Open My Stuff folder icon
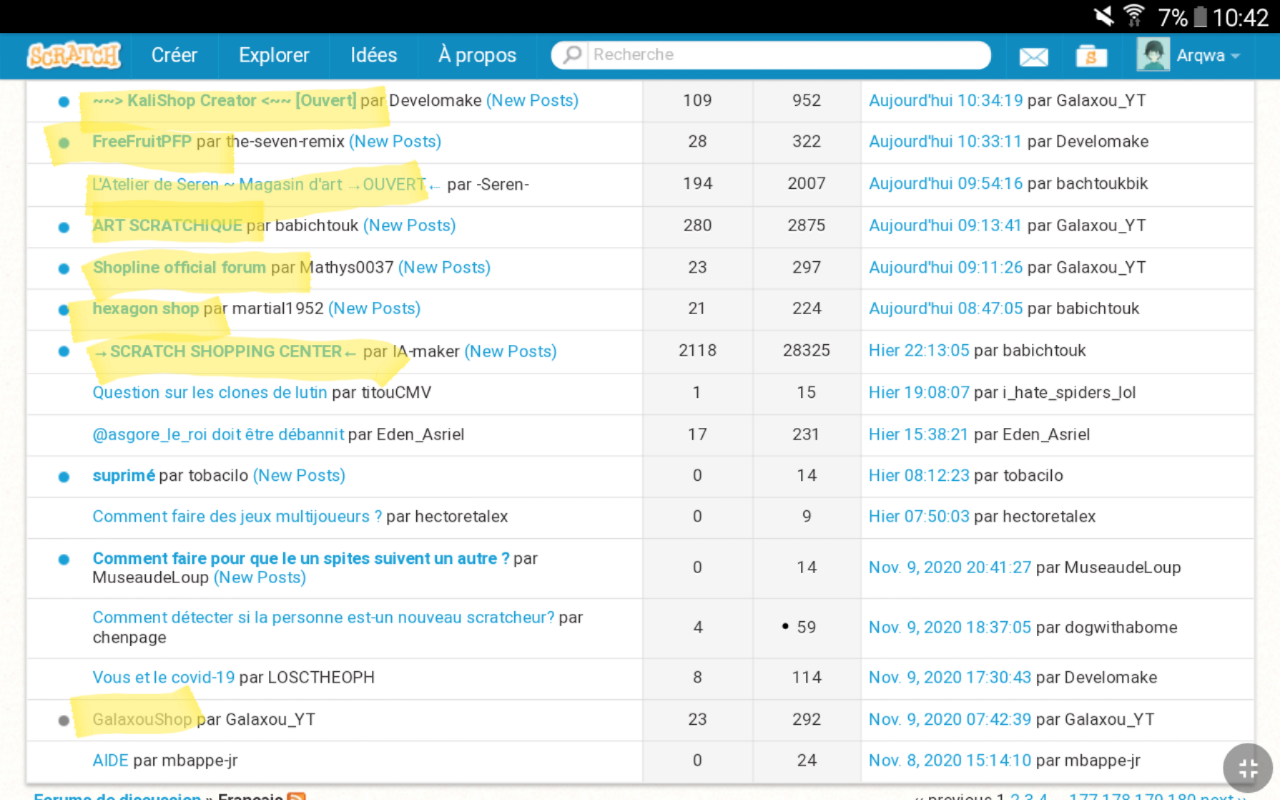Viewport: 1280px width, 800px height. coord(1090,57)
